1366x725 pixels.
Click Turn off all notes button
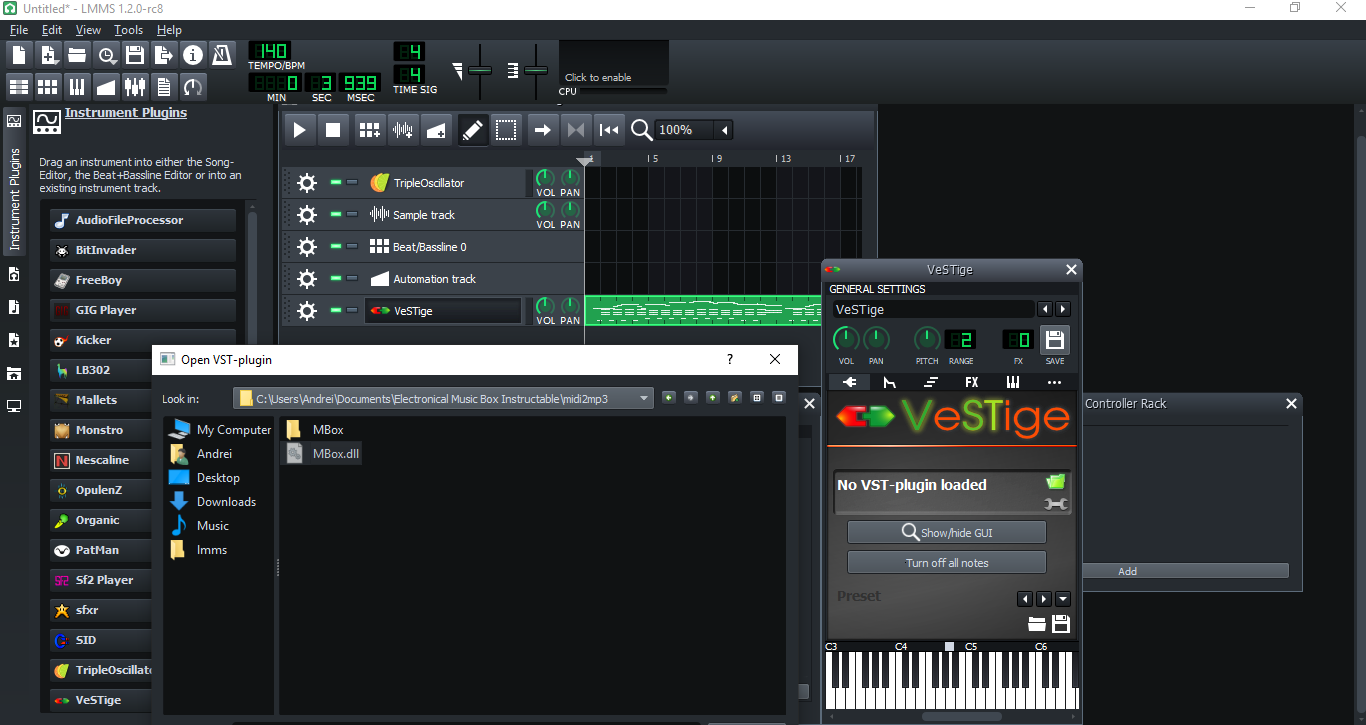[x=947, y=562]
